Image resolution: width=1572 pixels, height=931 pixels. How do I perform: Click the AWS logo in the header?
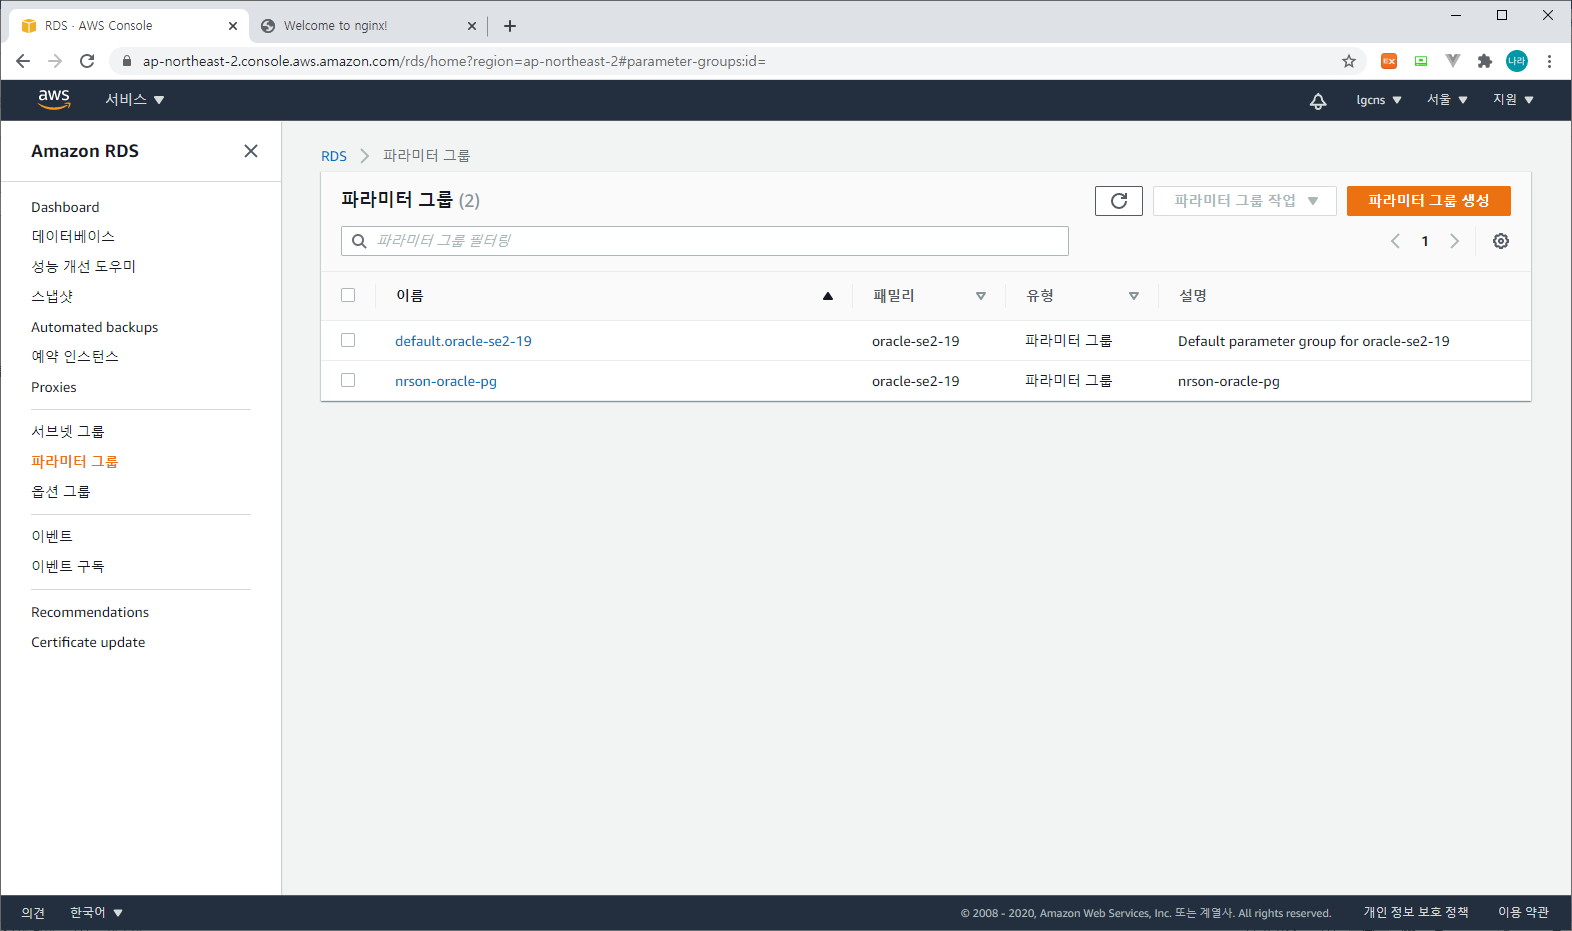tap(54, 99)
